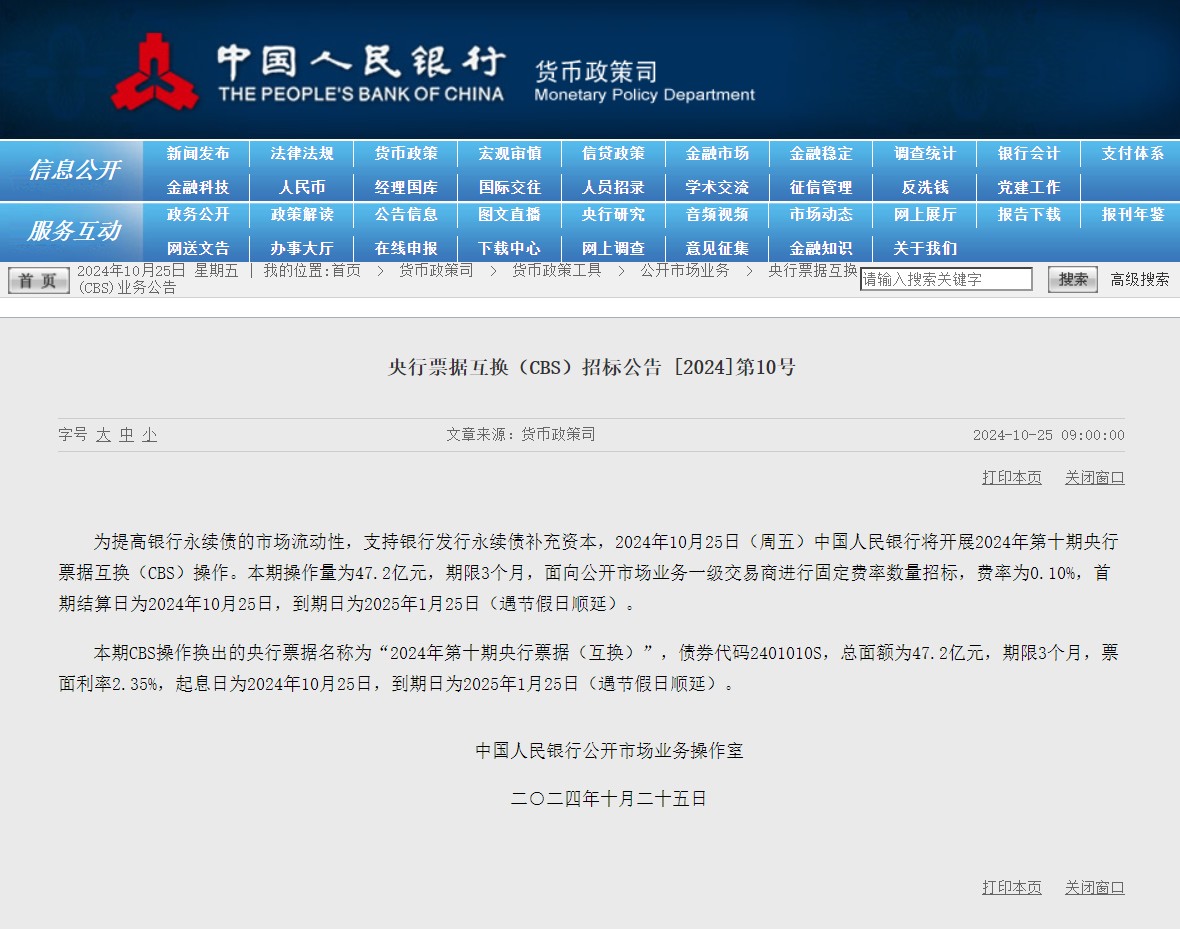Open 宏观审慎 navigation item
The height and width of the screenshot is (929, 1180).
[509, 154]
